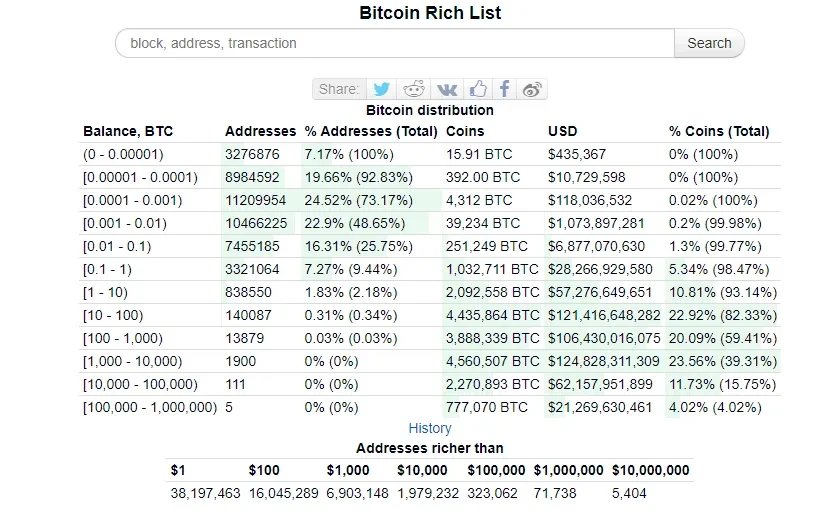Share the page on Facebook
The width and height of the screenshot is (824, 520).
[505, 89]
